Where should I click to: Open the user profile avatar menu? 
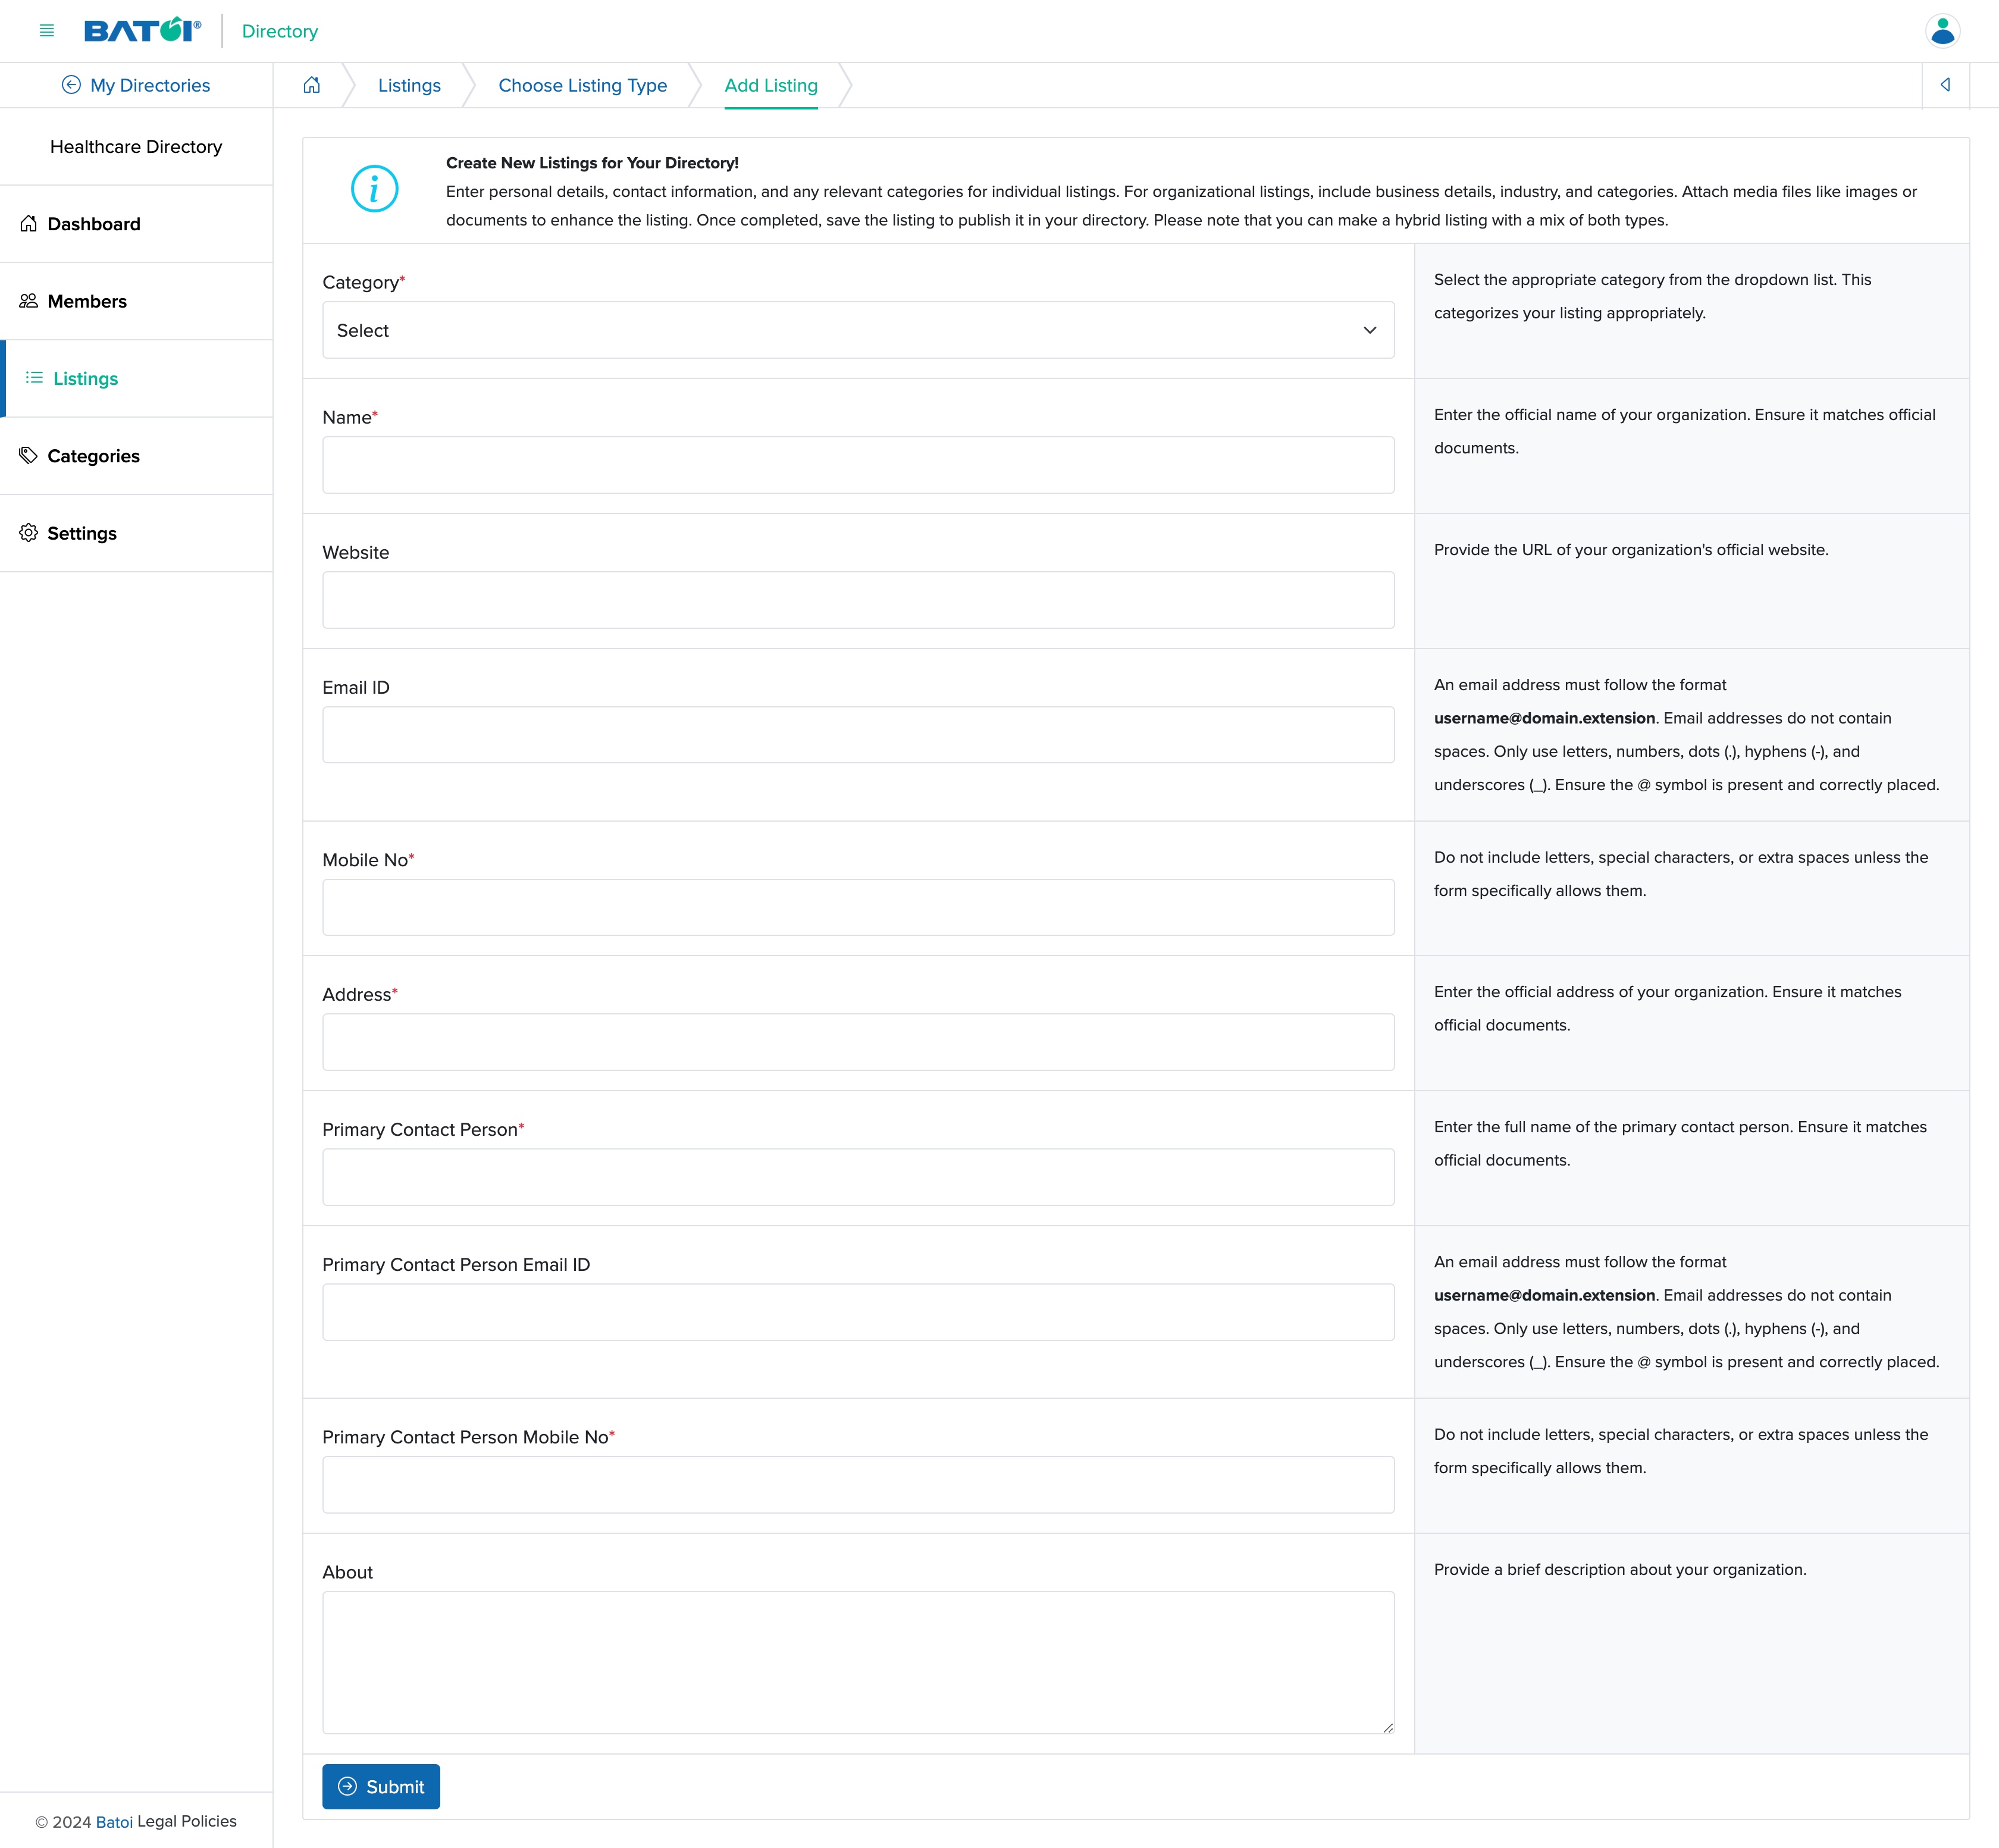tap(1944, 31)
